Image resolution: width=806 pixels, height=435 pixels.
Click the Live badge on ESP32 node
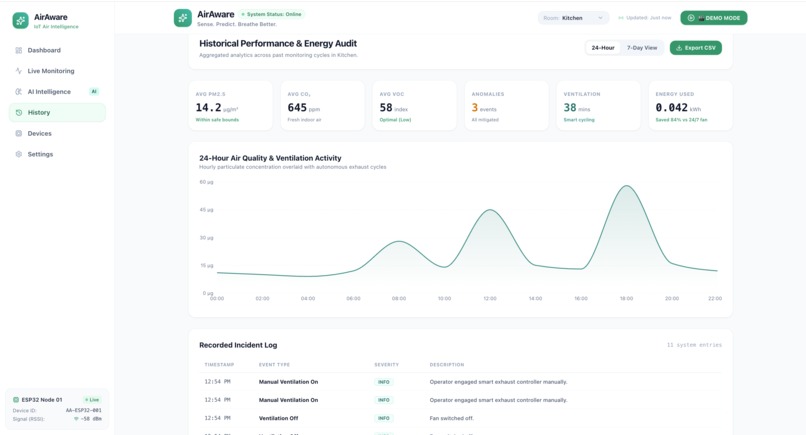click(x=92, y=400)
